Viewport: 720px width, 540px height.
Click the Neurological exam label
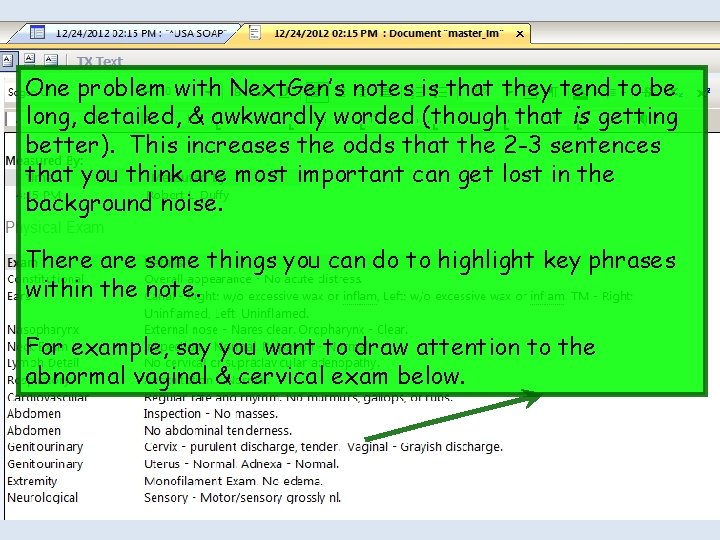pyautogui.click(x=42, y=498)
